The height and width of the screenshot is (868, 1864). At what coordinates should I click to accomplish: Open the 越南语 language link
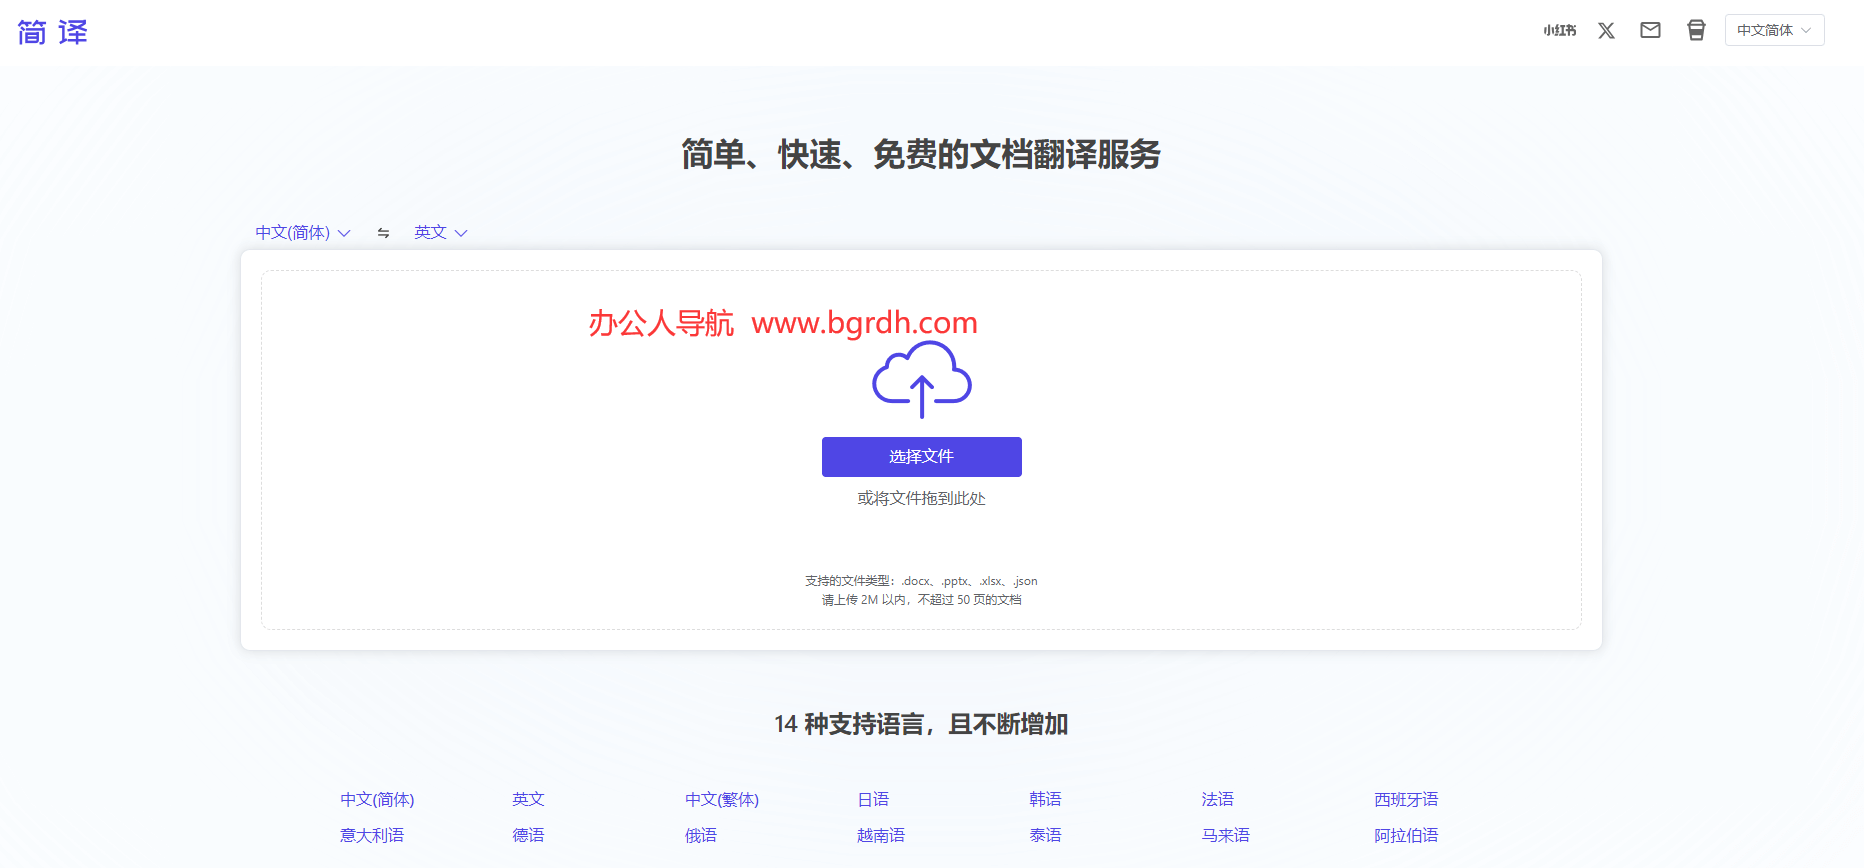click(881, 835)
